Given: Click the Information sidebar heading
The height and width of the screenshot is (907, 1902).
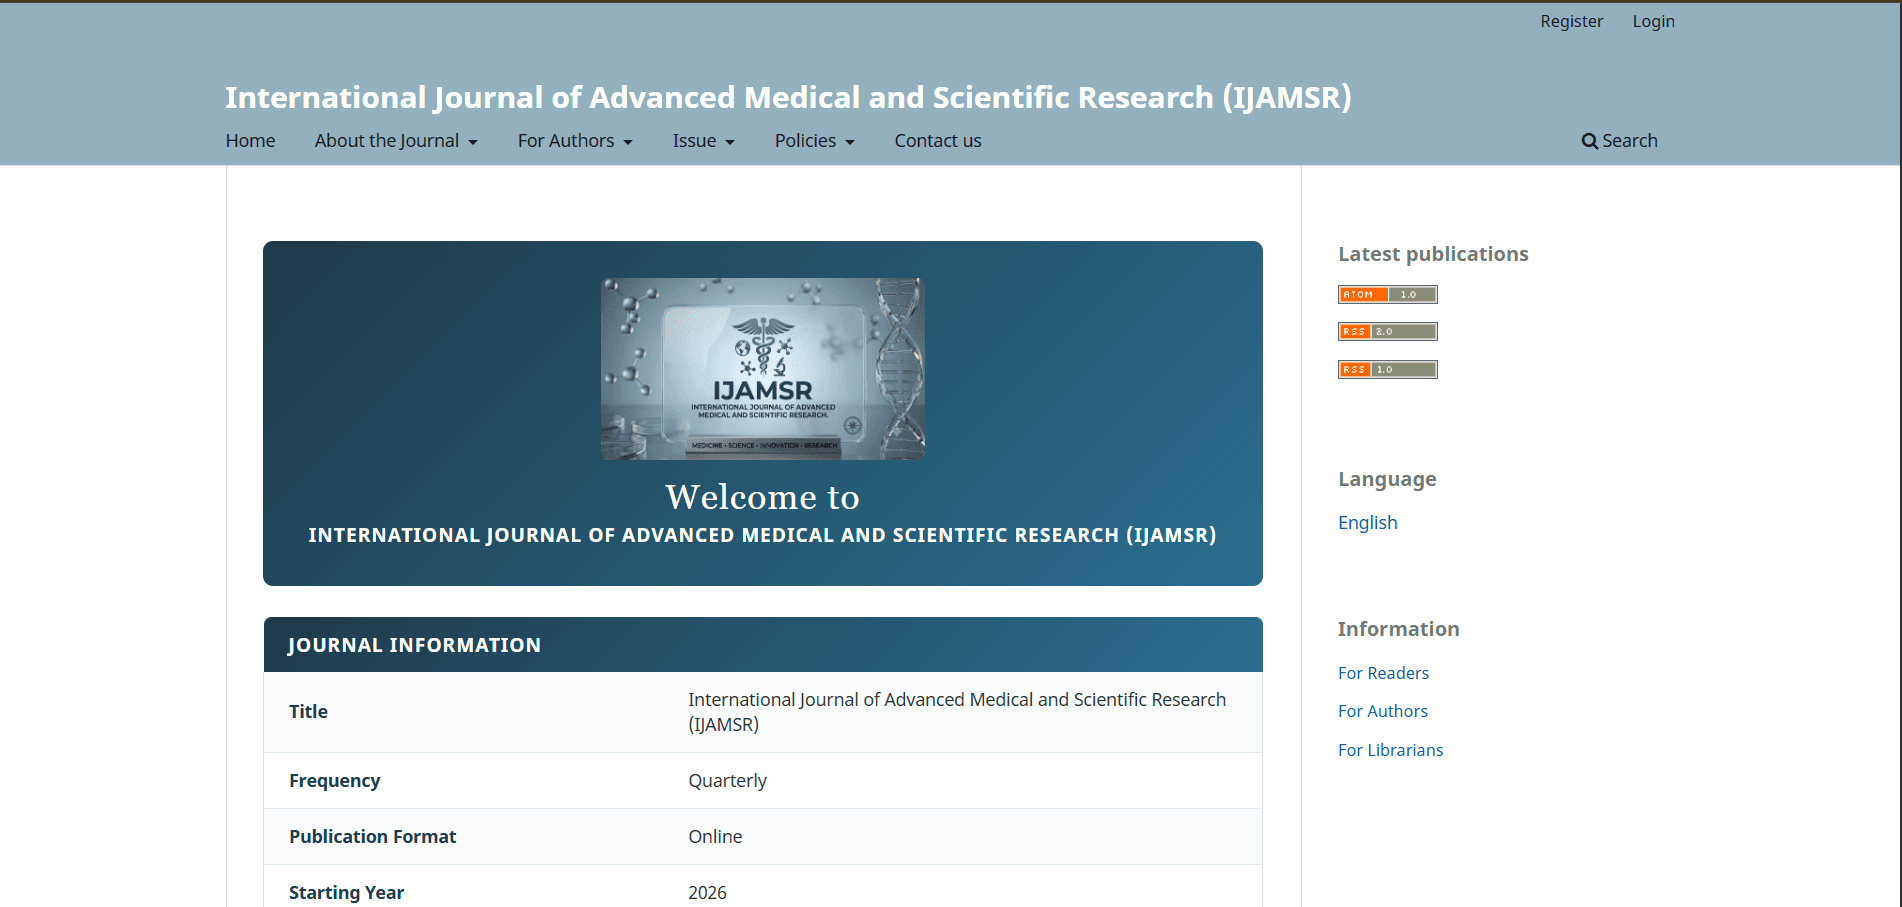Looking at the screenshot, I should (1398, 629).
